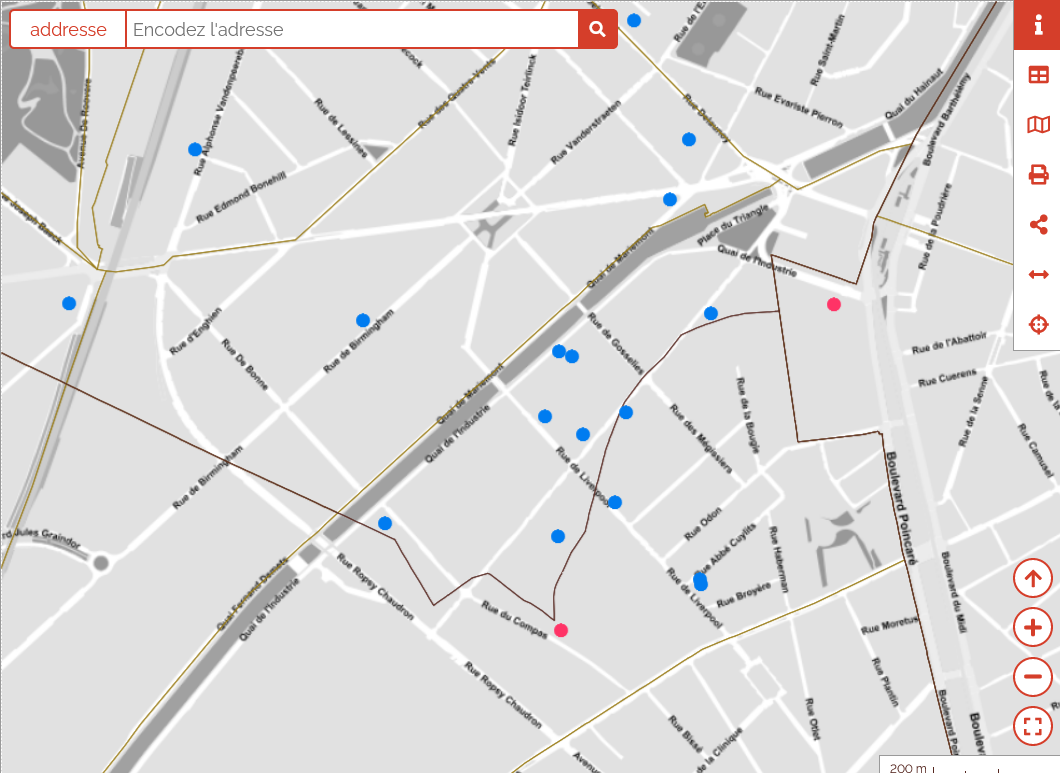
Task: Open the info panel icon
Action: (x=1038, y=25)
